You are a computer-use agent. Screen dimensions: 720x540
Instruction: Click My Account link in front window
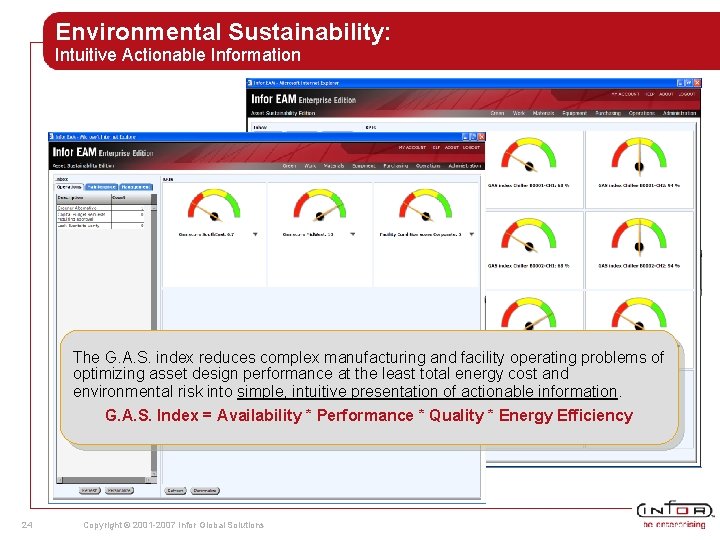pyautogui.click(x=412, y=147)
